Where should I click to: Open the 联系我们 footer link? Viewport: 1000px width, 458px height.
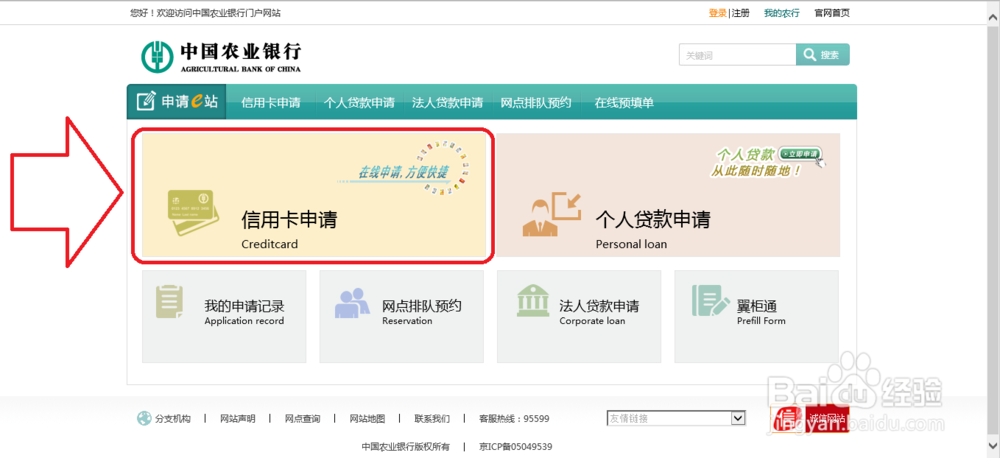tap(432, 419)
